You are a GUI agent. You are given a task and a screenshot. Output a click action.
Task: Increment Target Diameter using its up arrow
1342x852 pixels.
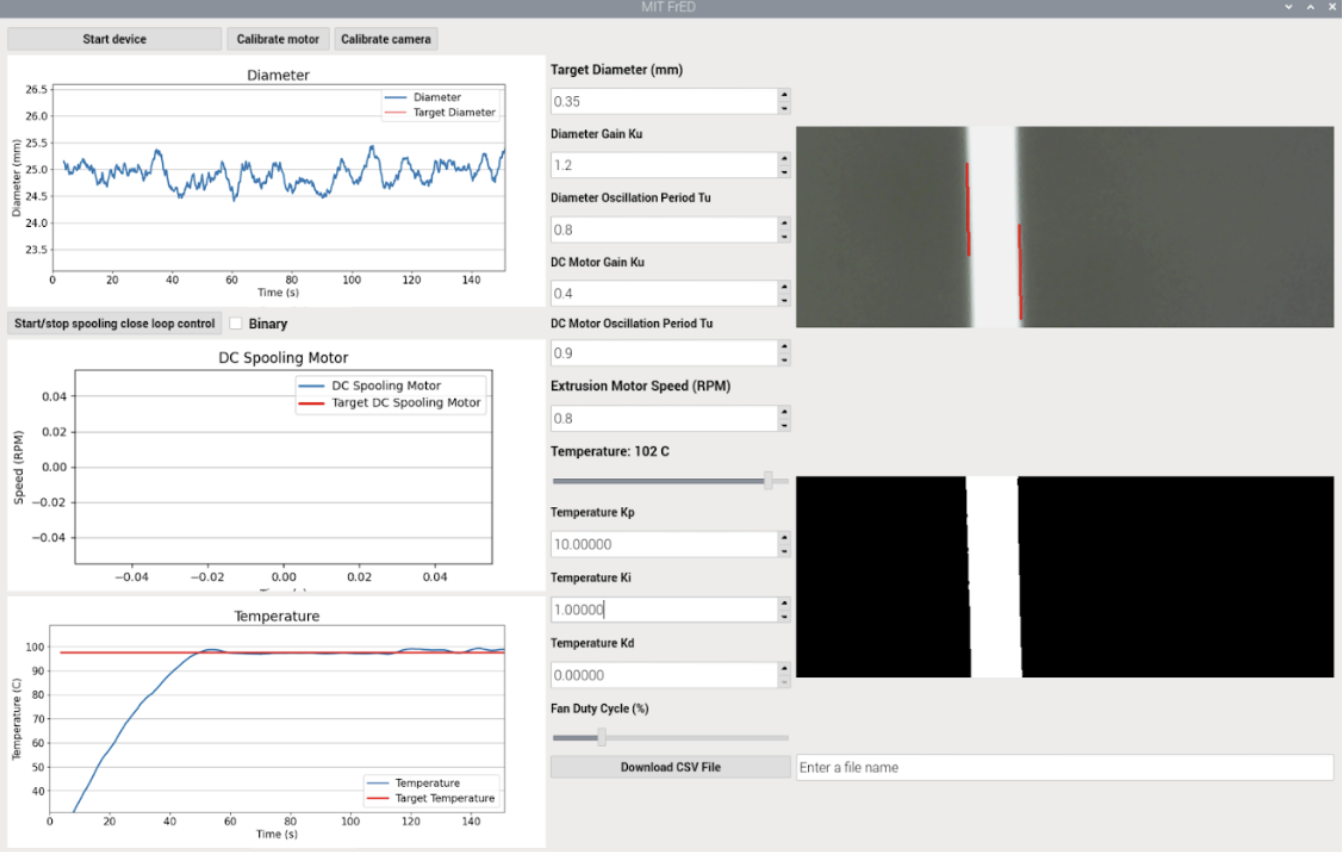pos(786,96)
